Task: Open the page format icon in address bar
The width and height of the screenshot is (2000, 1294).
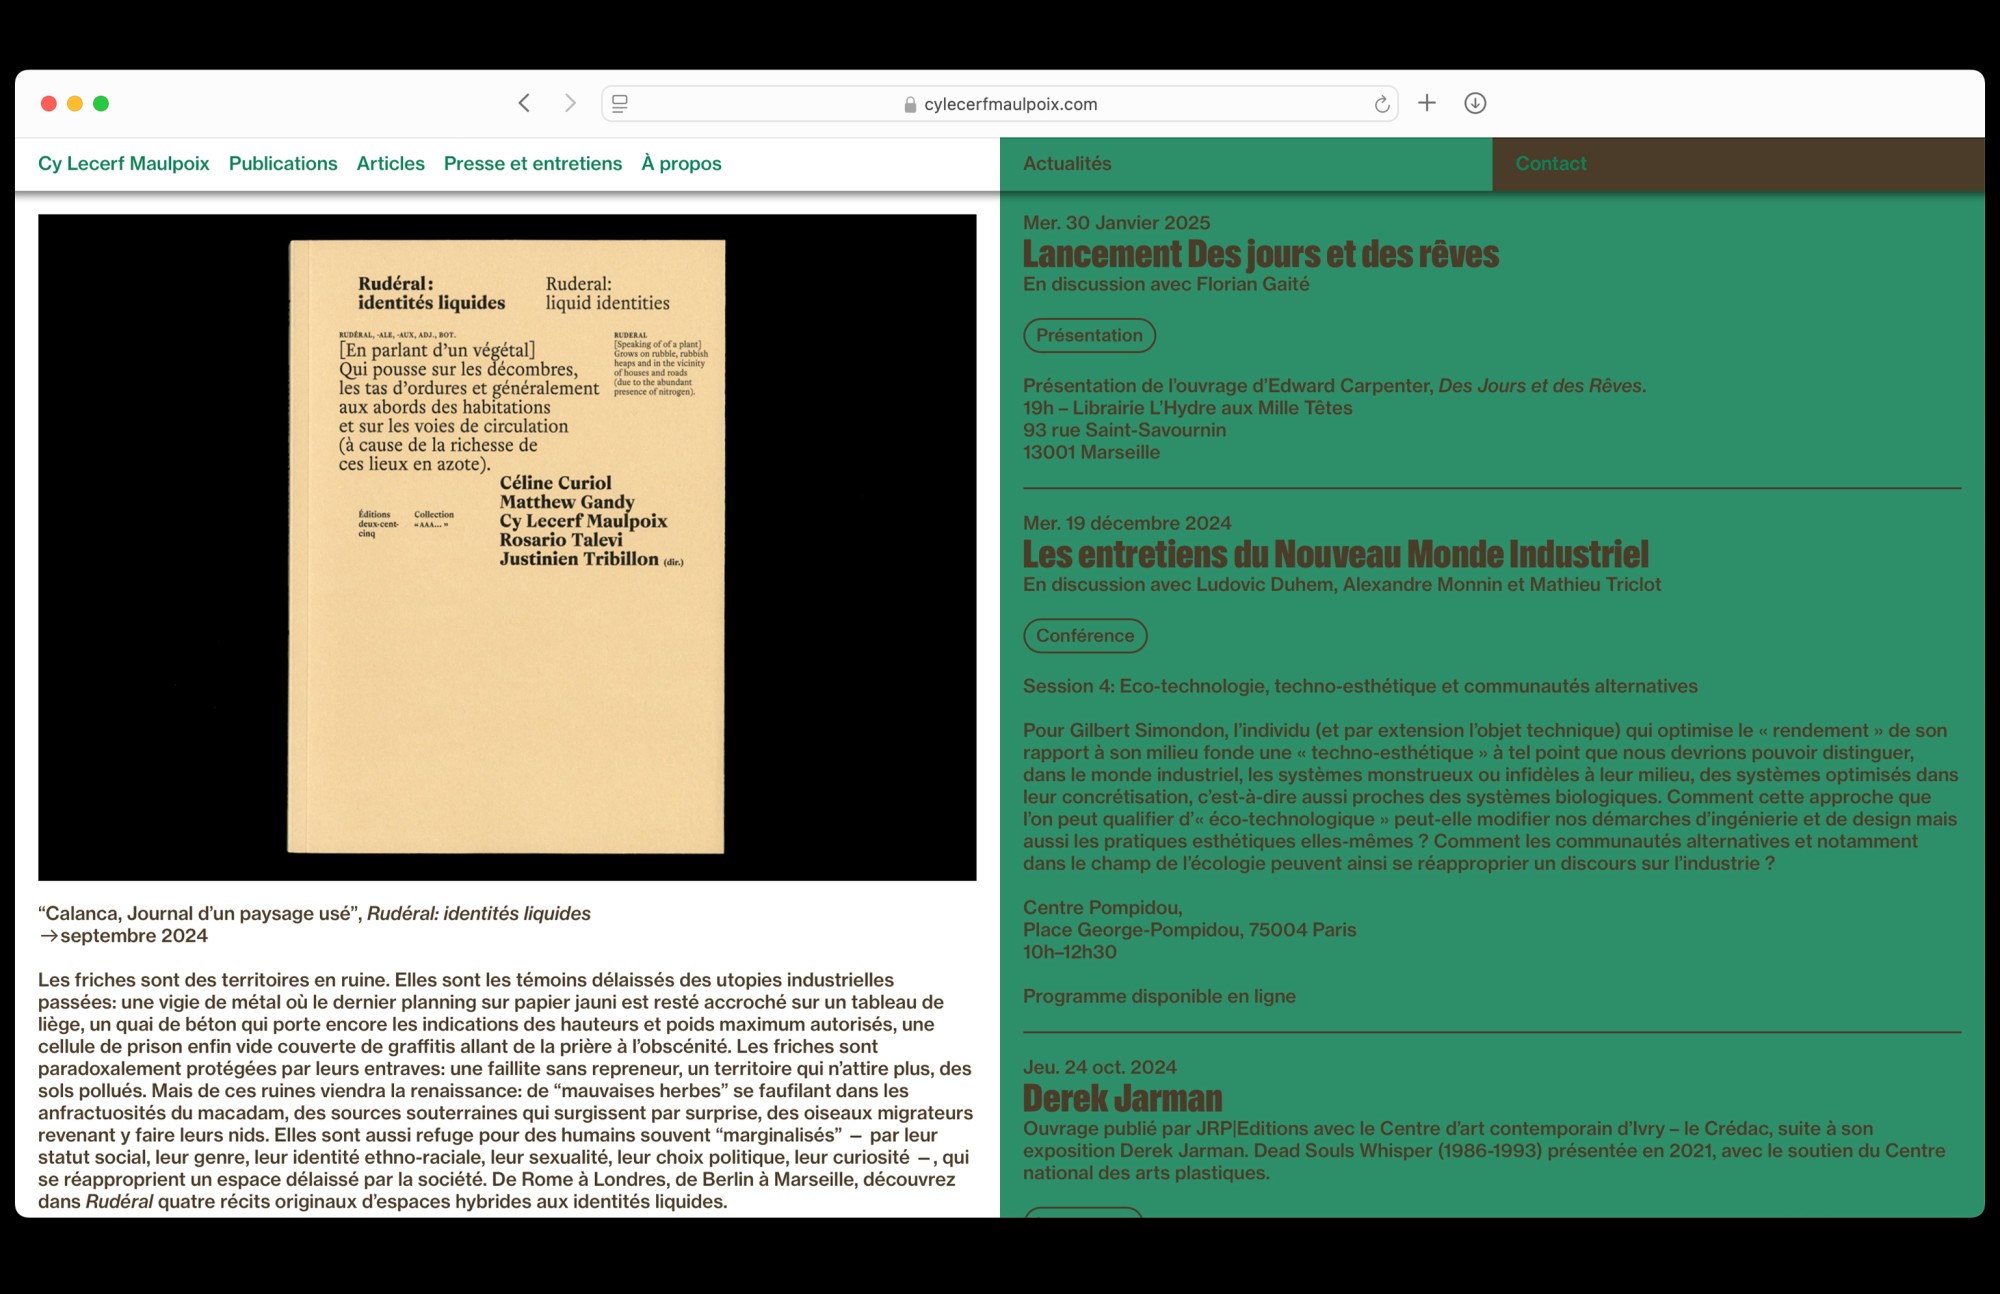Action: 620,104
